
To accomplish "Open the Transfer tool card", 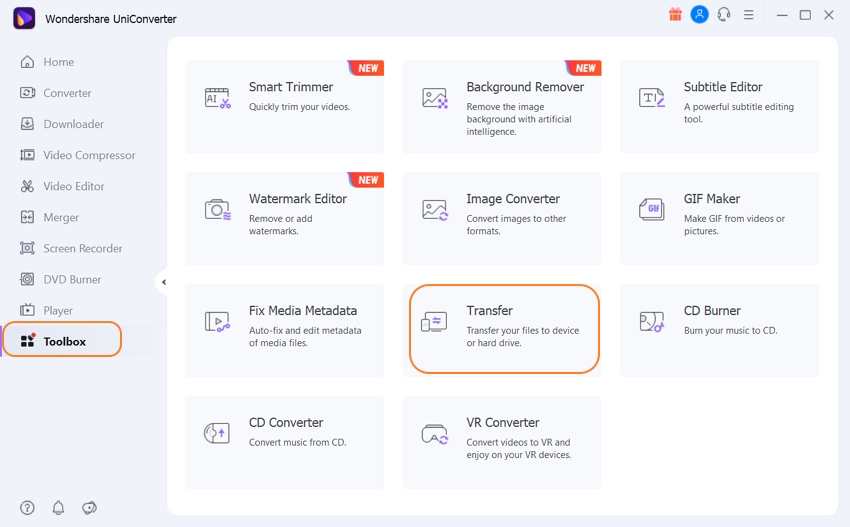I will [x=502, y=328].
